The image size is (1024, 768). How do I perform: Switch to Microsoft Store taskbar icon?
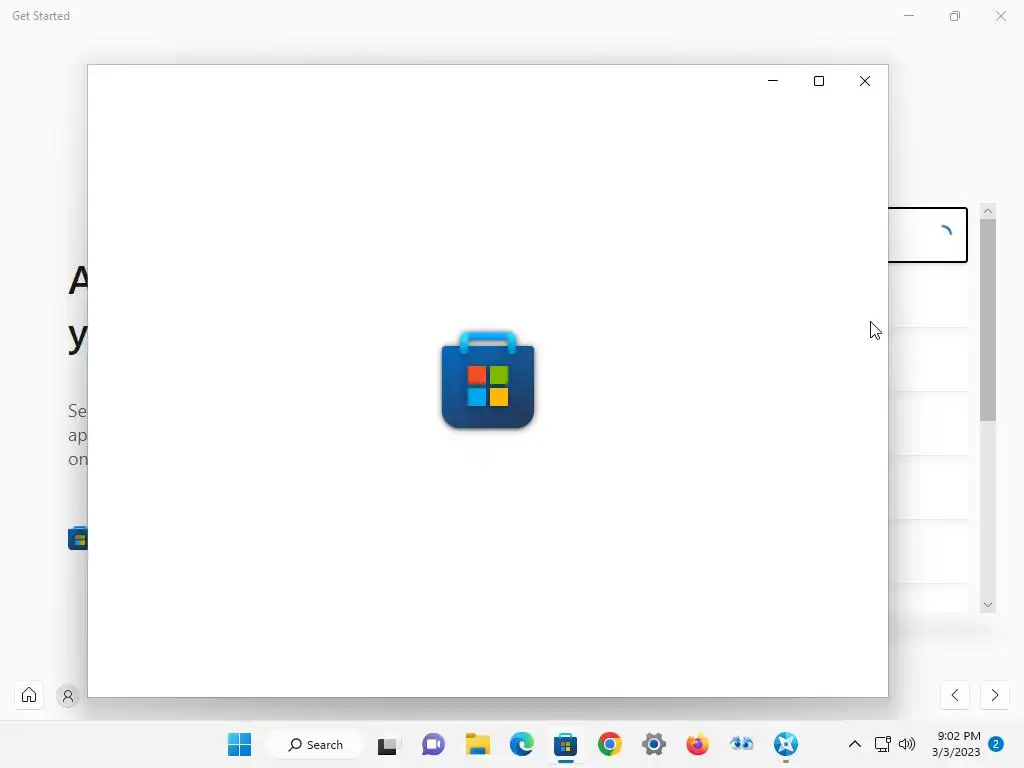pyautogui.click(x=566, y=744)
